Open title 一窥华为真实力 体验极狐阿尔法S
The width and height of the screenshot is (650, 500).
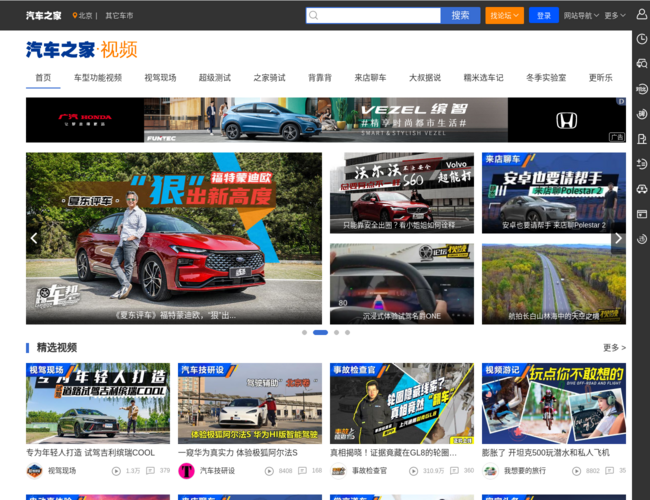238,453
